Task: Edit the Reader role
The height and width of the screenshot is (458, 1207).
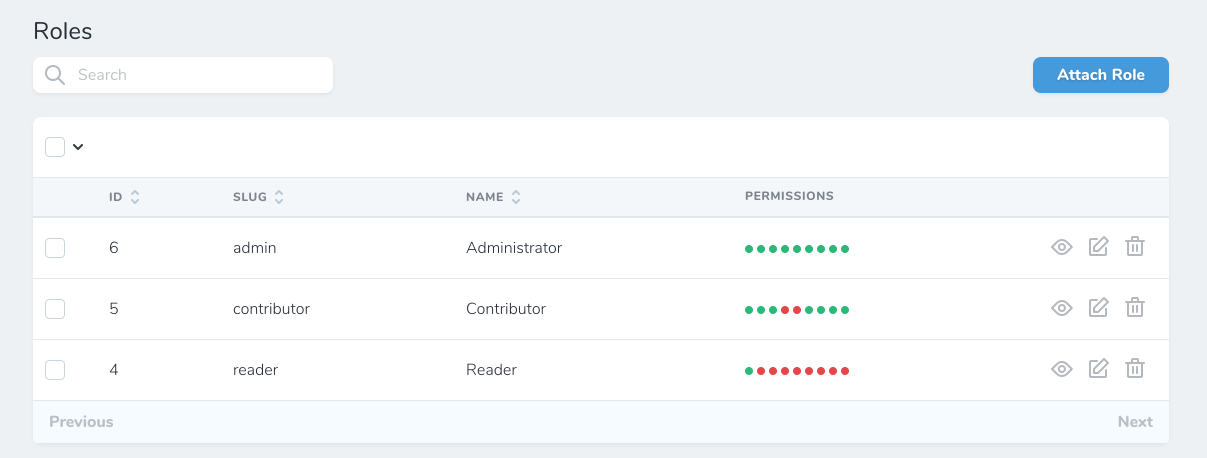Action: point(1098,369)
